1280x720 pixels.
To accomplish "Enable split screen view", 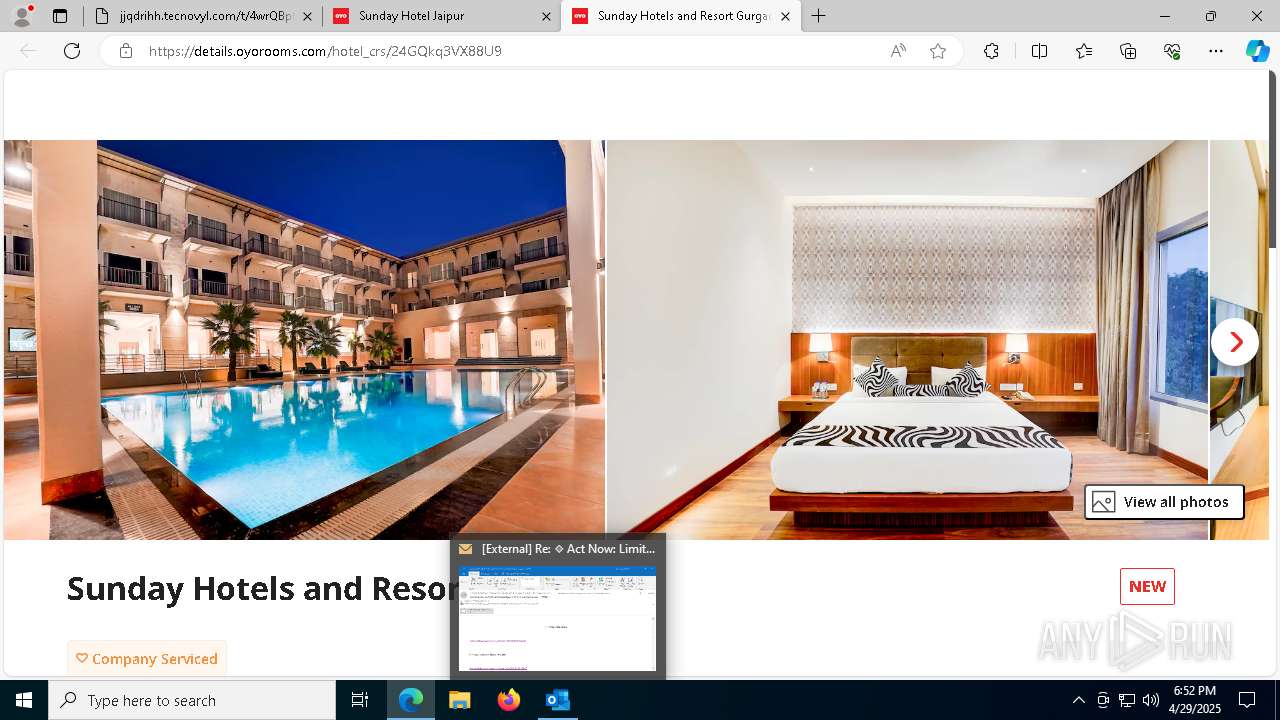I will pos(1039,51).
